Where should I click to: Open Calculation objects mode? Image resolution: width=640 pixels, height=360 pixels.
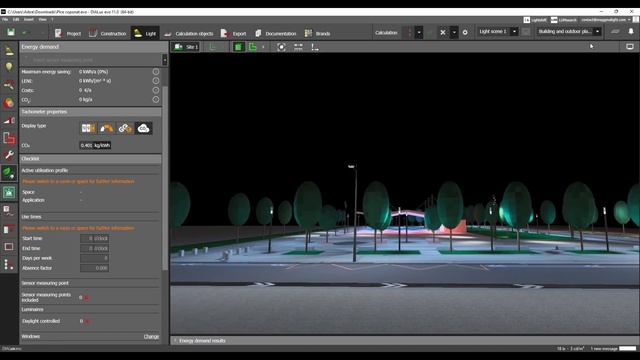(189, 33)
